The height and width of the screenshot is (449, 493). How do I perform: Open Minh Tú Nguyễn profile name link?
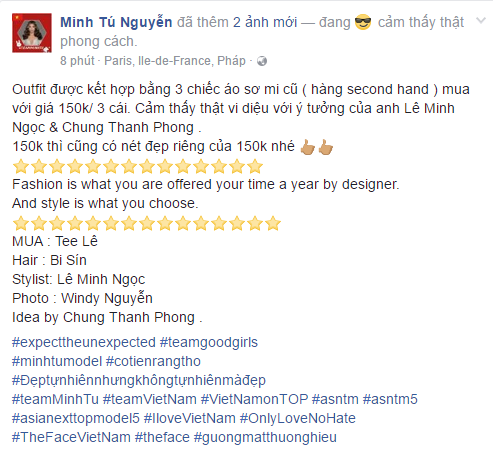[x=116, y=22]
